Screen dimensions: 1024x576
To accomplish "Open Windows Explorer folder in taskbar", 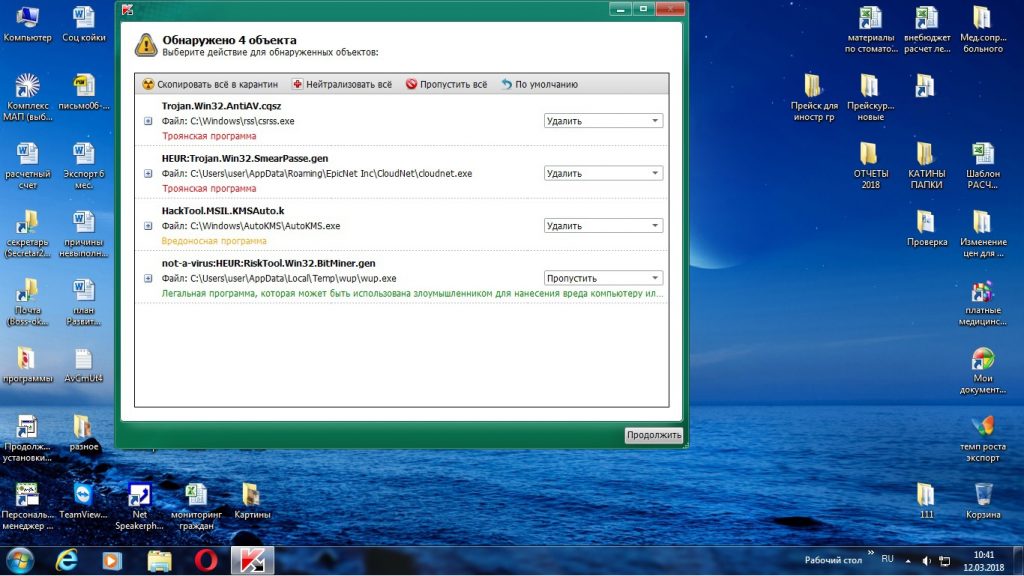I will (x=159, y=560).
